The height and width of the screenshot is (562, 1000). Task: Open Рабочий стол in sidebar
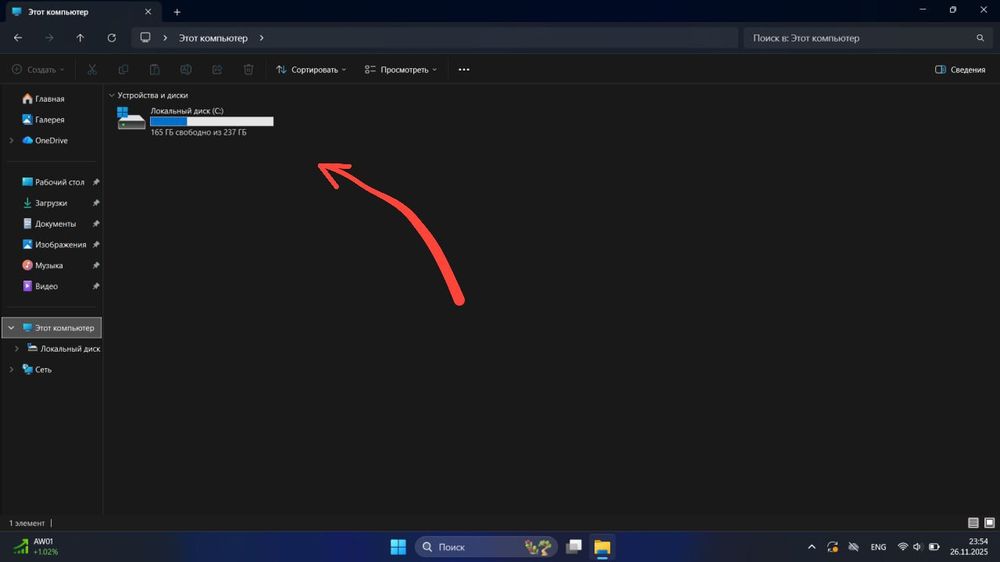click(x=59, y=182)
